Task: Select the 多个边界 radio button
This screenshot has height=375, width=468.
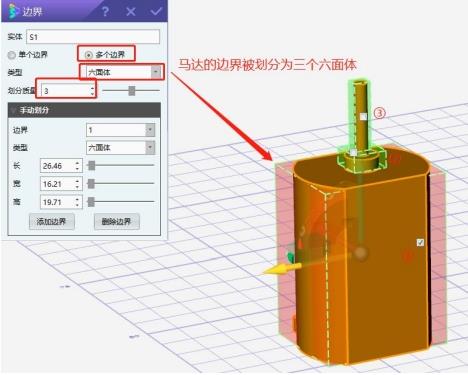Action: [x=88, y=55]
